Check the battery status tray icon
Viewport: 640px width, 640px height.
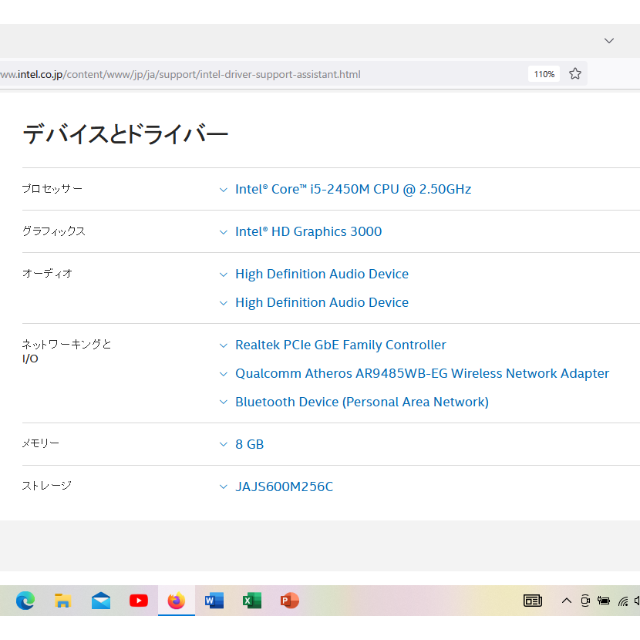tap(604, 600)
